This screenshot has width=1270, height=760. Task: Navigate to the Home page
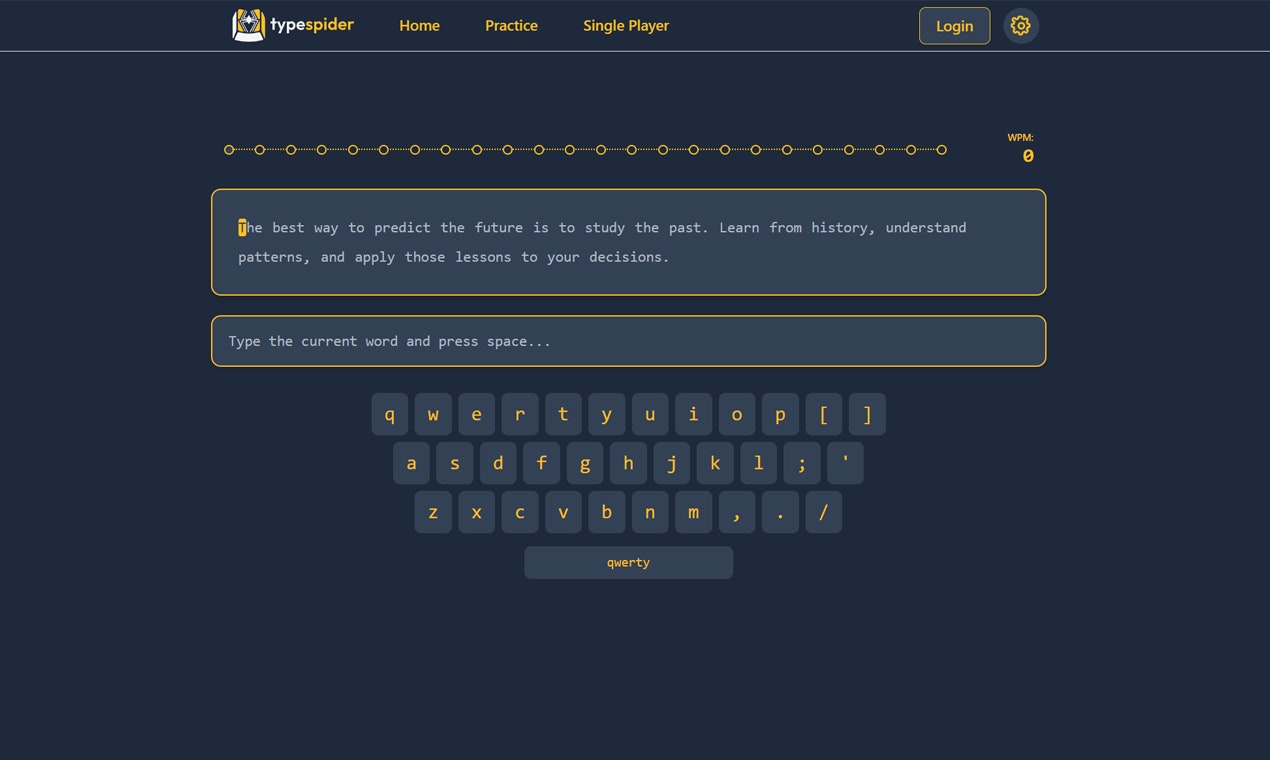[419, 25]
